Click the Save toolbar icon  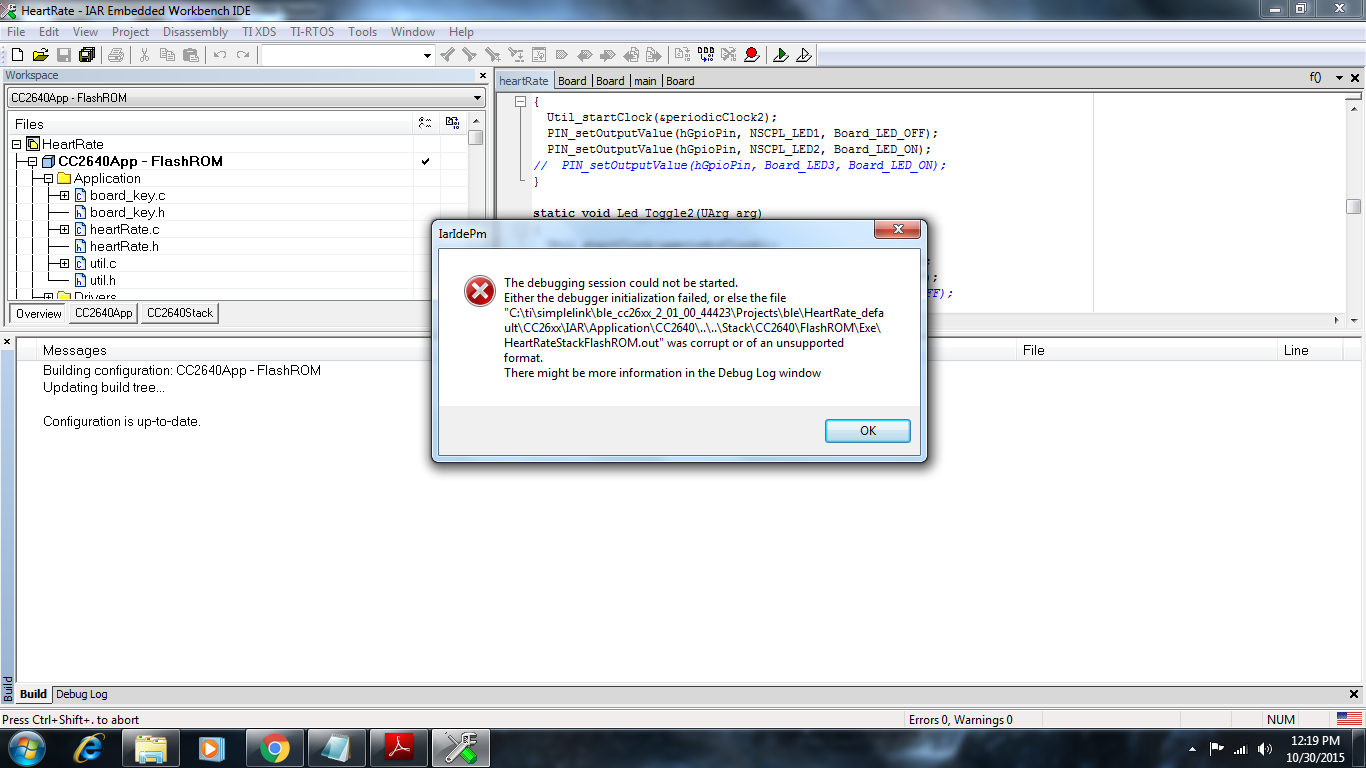click(x=63, y=55)
